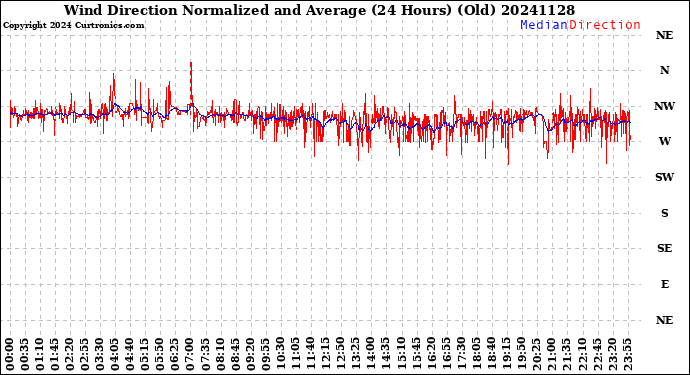Click the 21:00 time label
The height and width of the screenshot is (375, 690).
551,355
